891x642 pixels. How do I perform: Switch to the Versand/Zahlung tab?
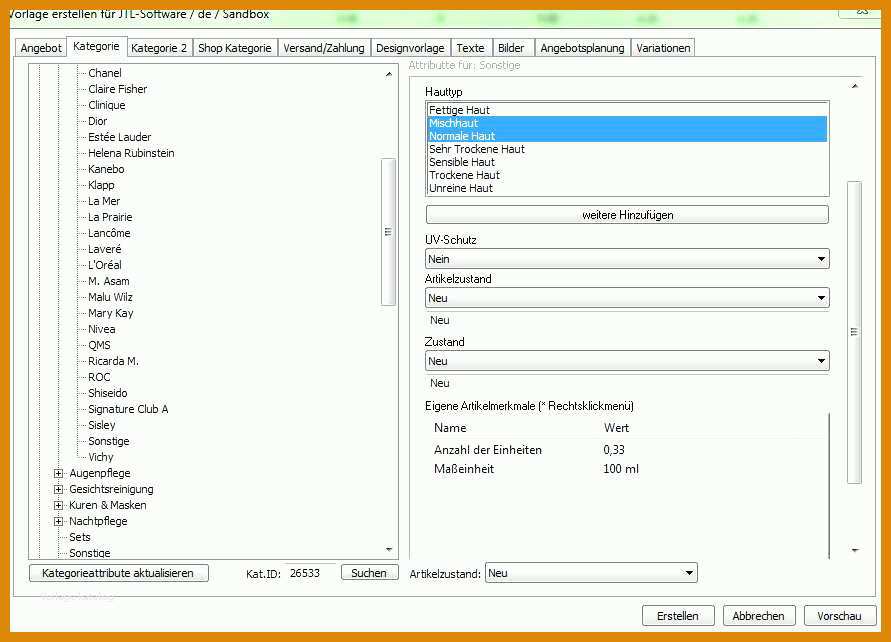pyautogui.click(x=323, y=48)
